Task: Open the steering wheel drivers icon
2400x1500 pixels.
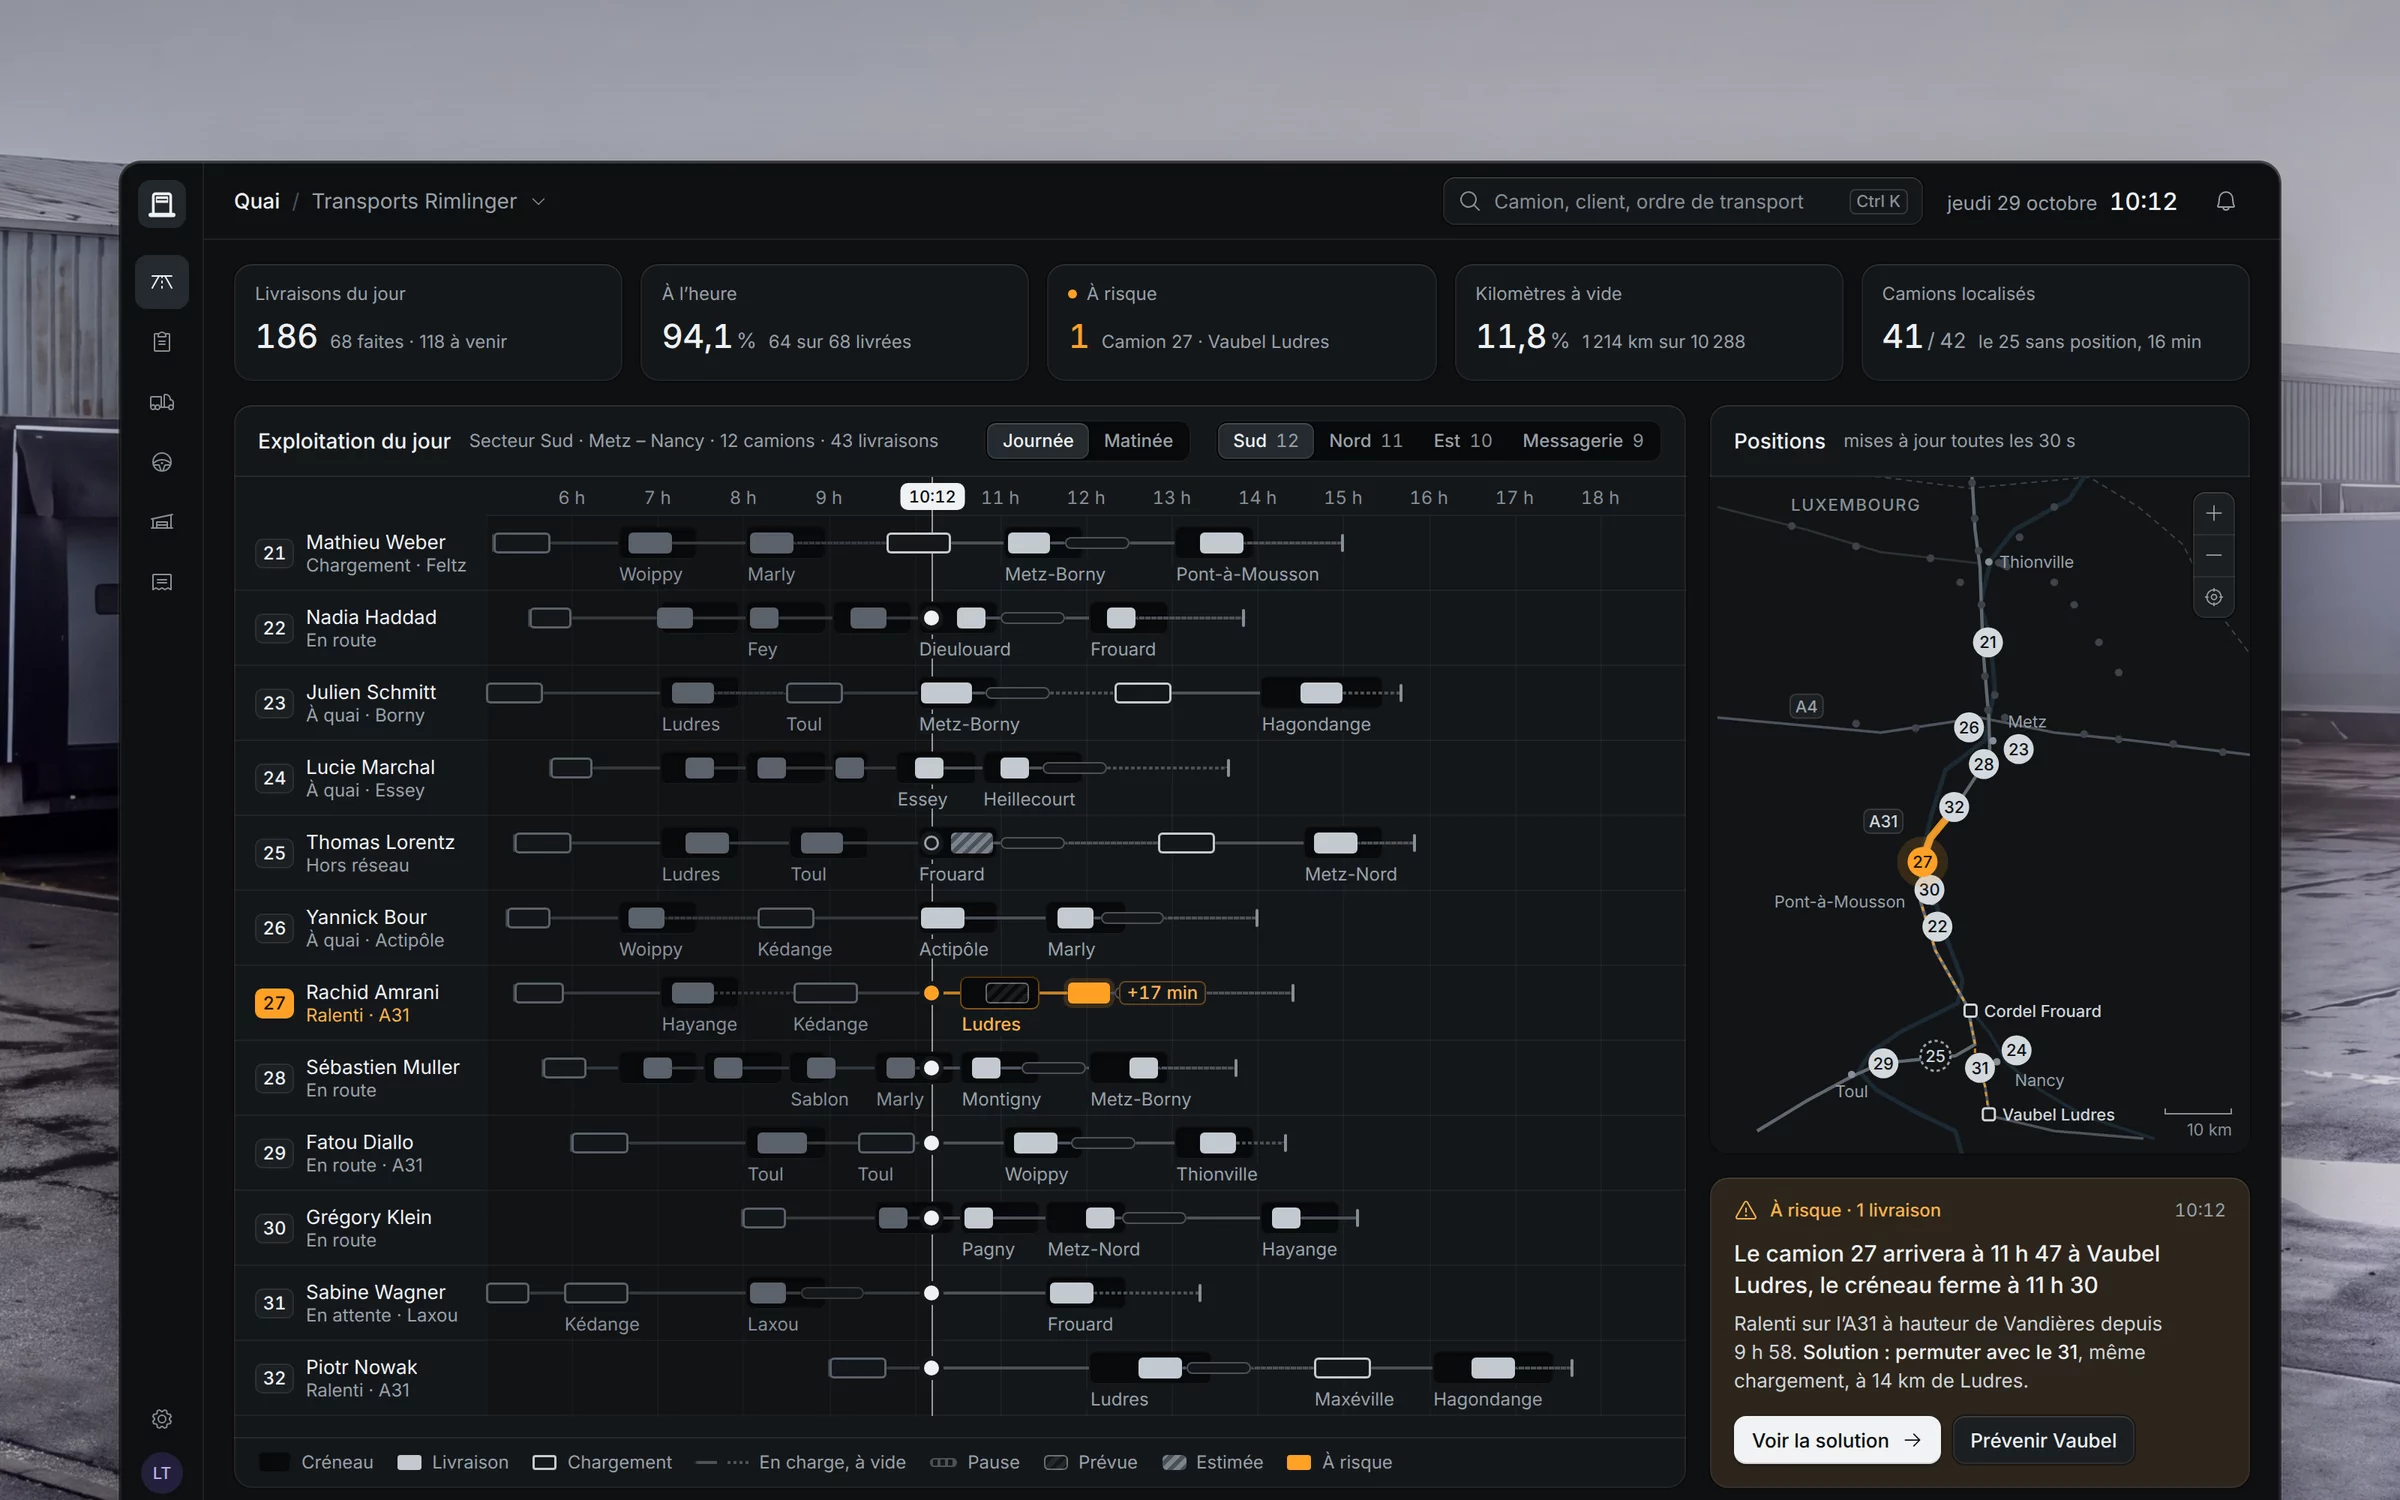Action: click(x=162, y=462)
